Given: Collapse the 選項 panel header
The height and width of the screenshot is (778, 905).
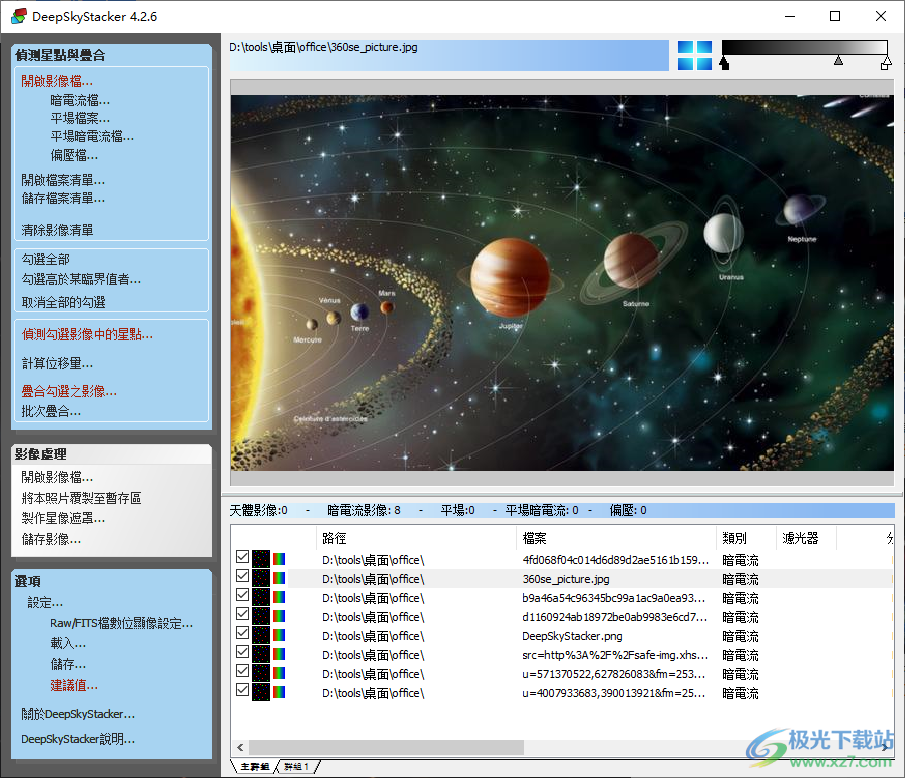Looking at the screenshot, I should coord(111,581).
